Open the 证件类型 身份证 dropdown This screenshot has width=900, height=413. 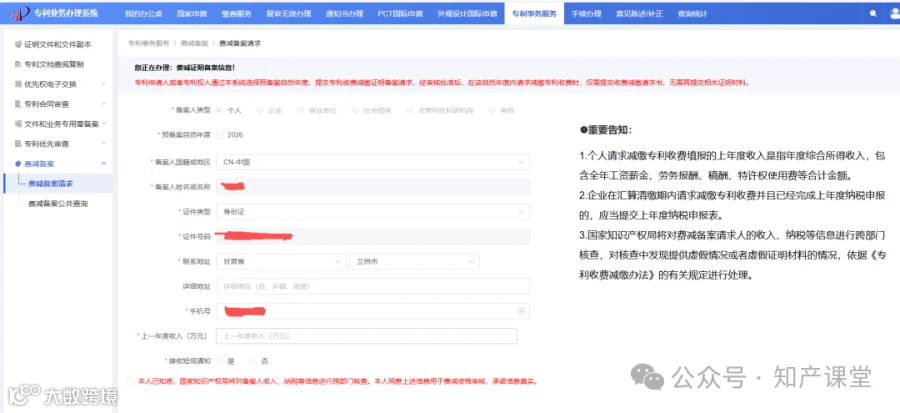click(x=373, y=212)
